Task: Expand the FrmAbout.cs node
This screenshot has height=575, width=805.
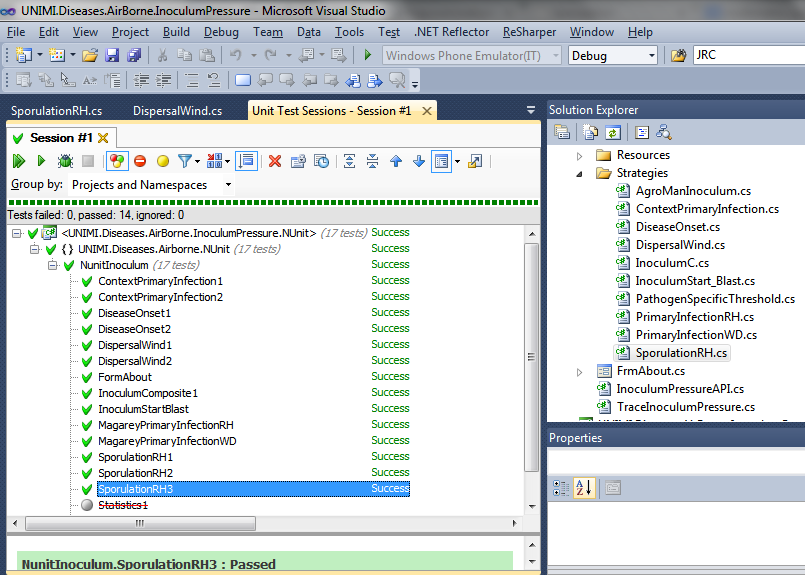Action: pyautogui.click(x=580, y=372)
